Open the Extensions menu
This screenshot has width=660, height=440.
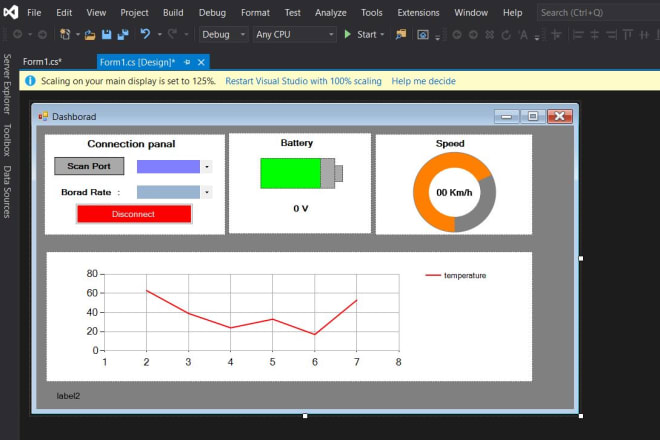click(418, 13)
